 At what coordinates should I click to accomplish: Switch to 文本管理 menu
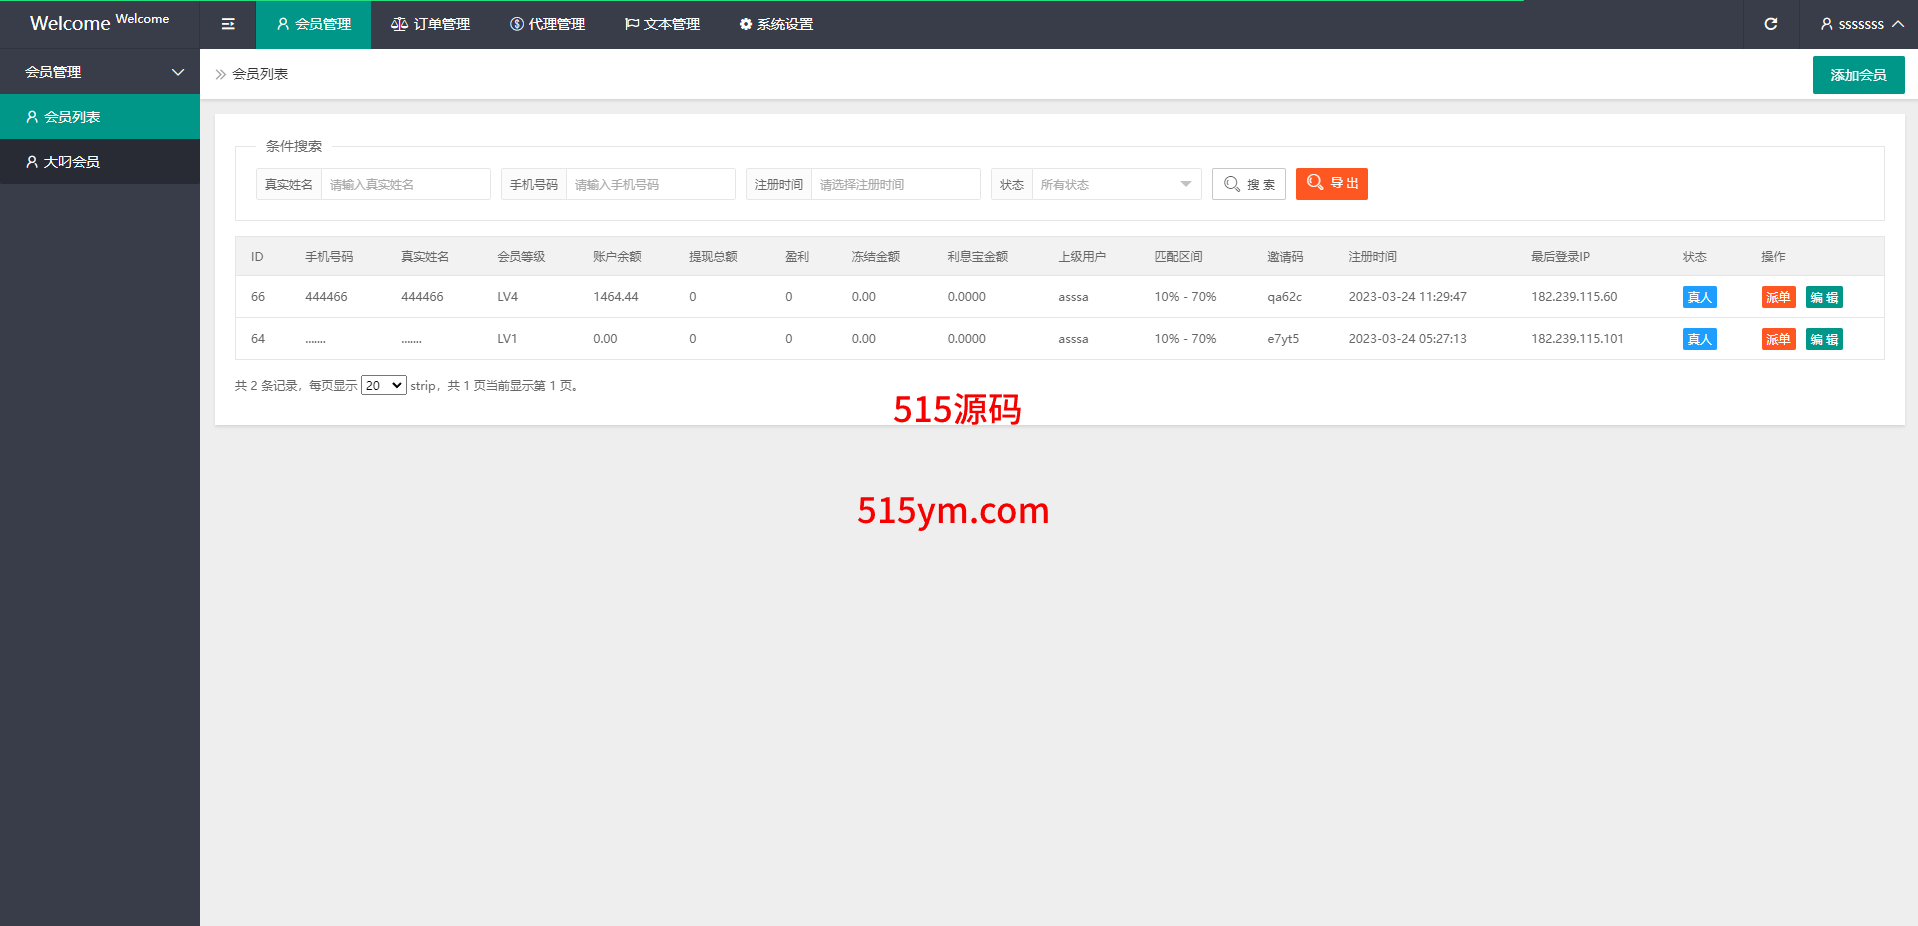[662, 24]
